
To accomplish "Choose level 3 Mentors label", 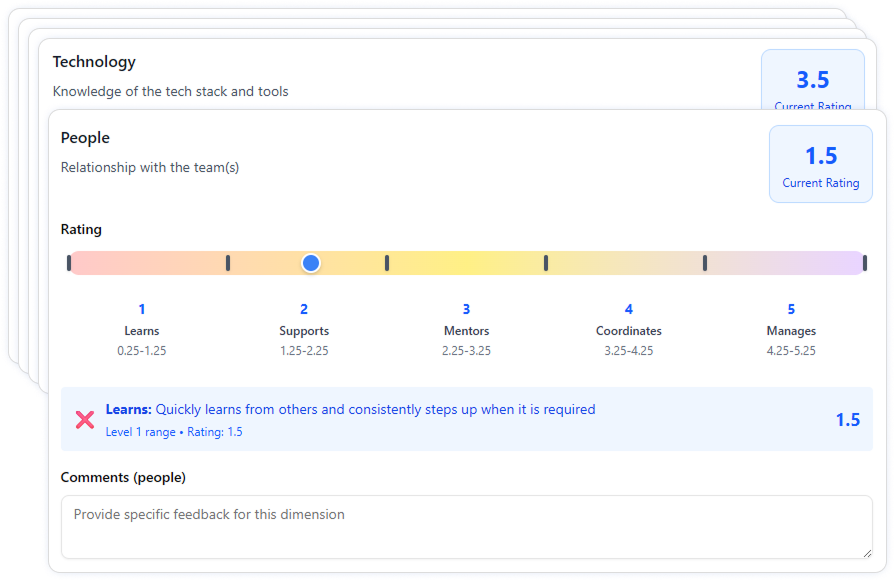I will pos(466,330).
